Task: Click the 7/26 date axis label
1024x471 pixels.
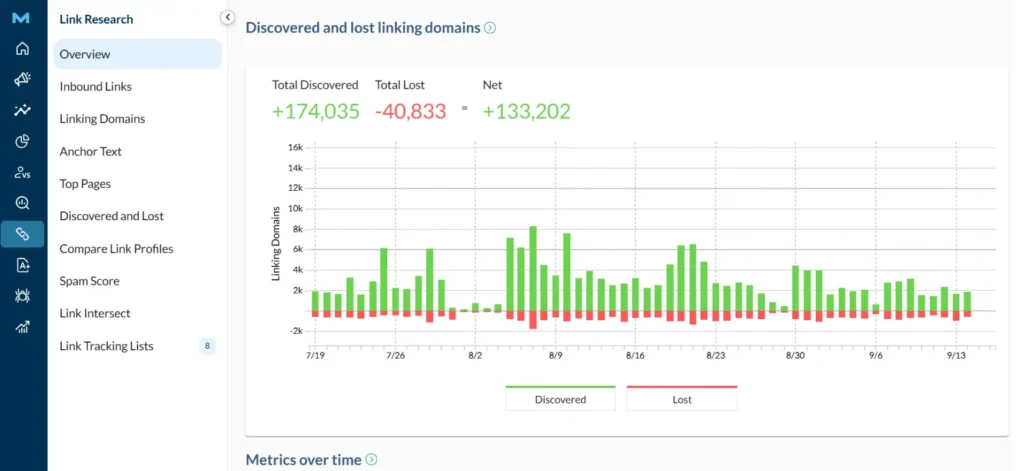Action: click(395, 356)
